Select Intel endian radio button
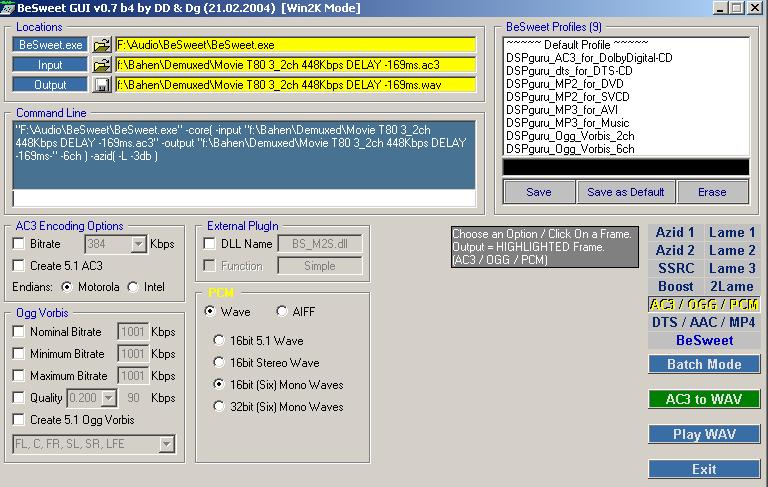The width and height of the screenshot is (768, 487). click(133, 287)
